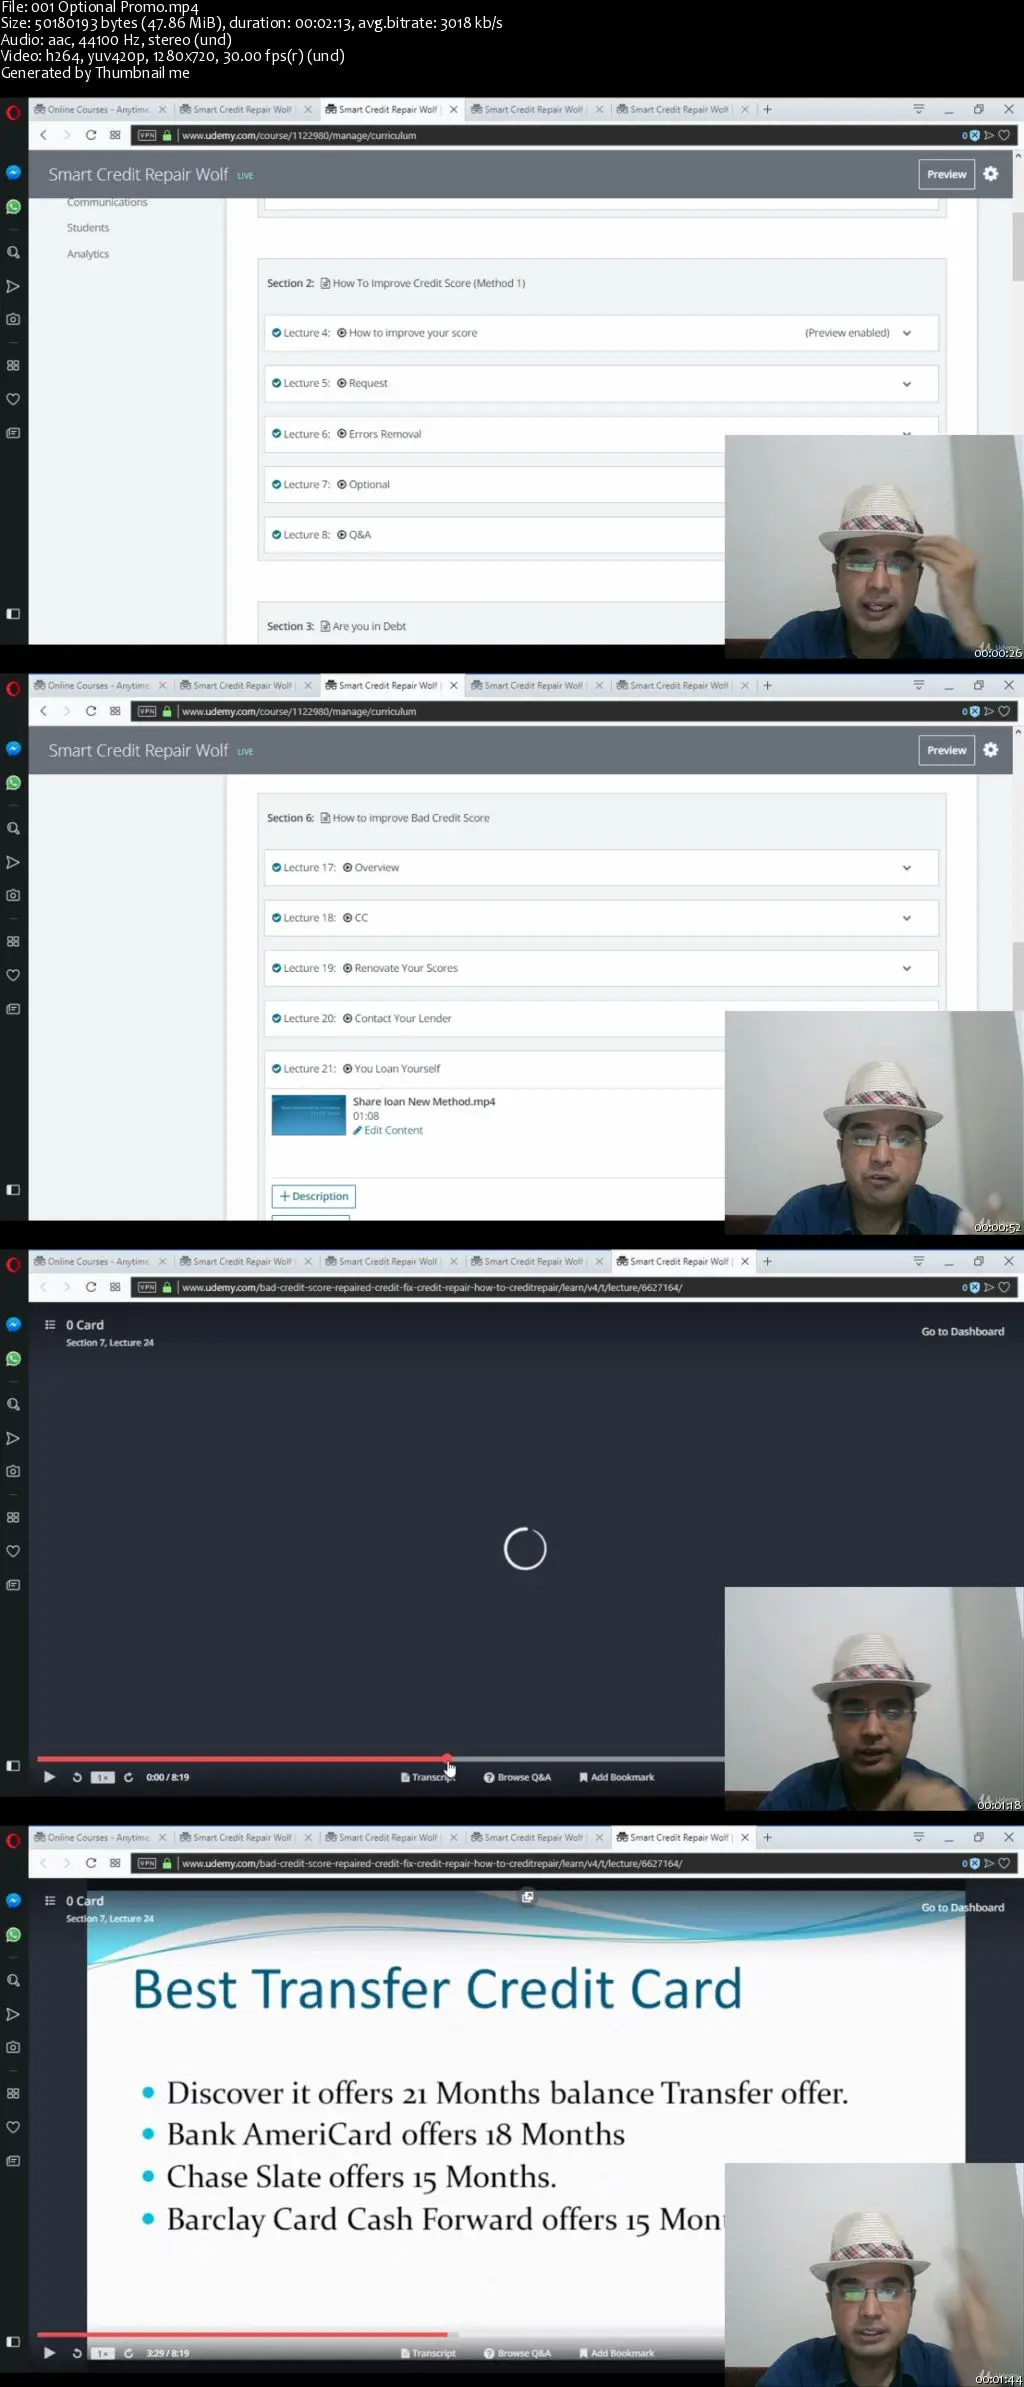Toggle the sidebar panel button in 00:00:52 frame
The height and width of the screenshot is (2387, 1024).
click(13, 1190)
